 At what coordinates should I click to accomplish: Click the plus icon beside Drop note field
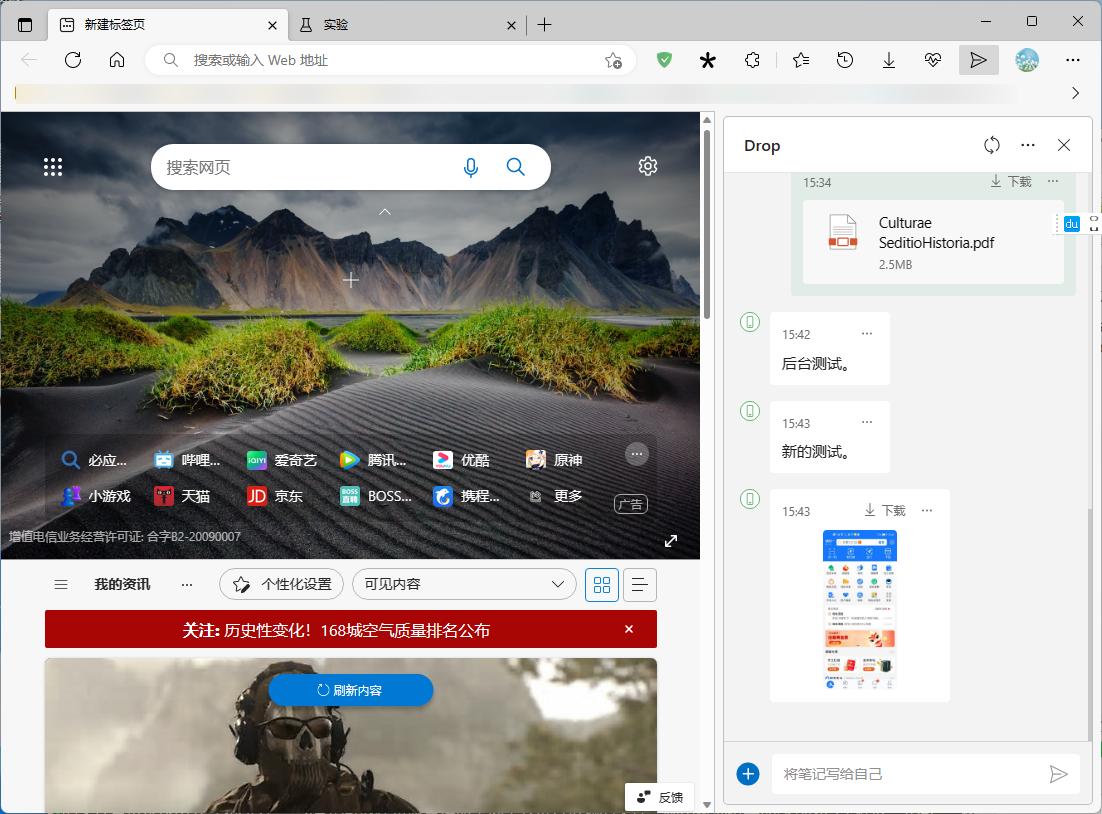(749, 773)
